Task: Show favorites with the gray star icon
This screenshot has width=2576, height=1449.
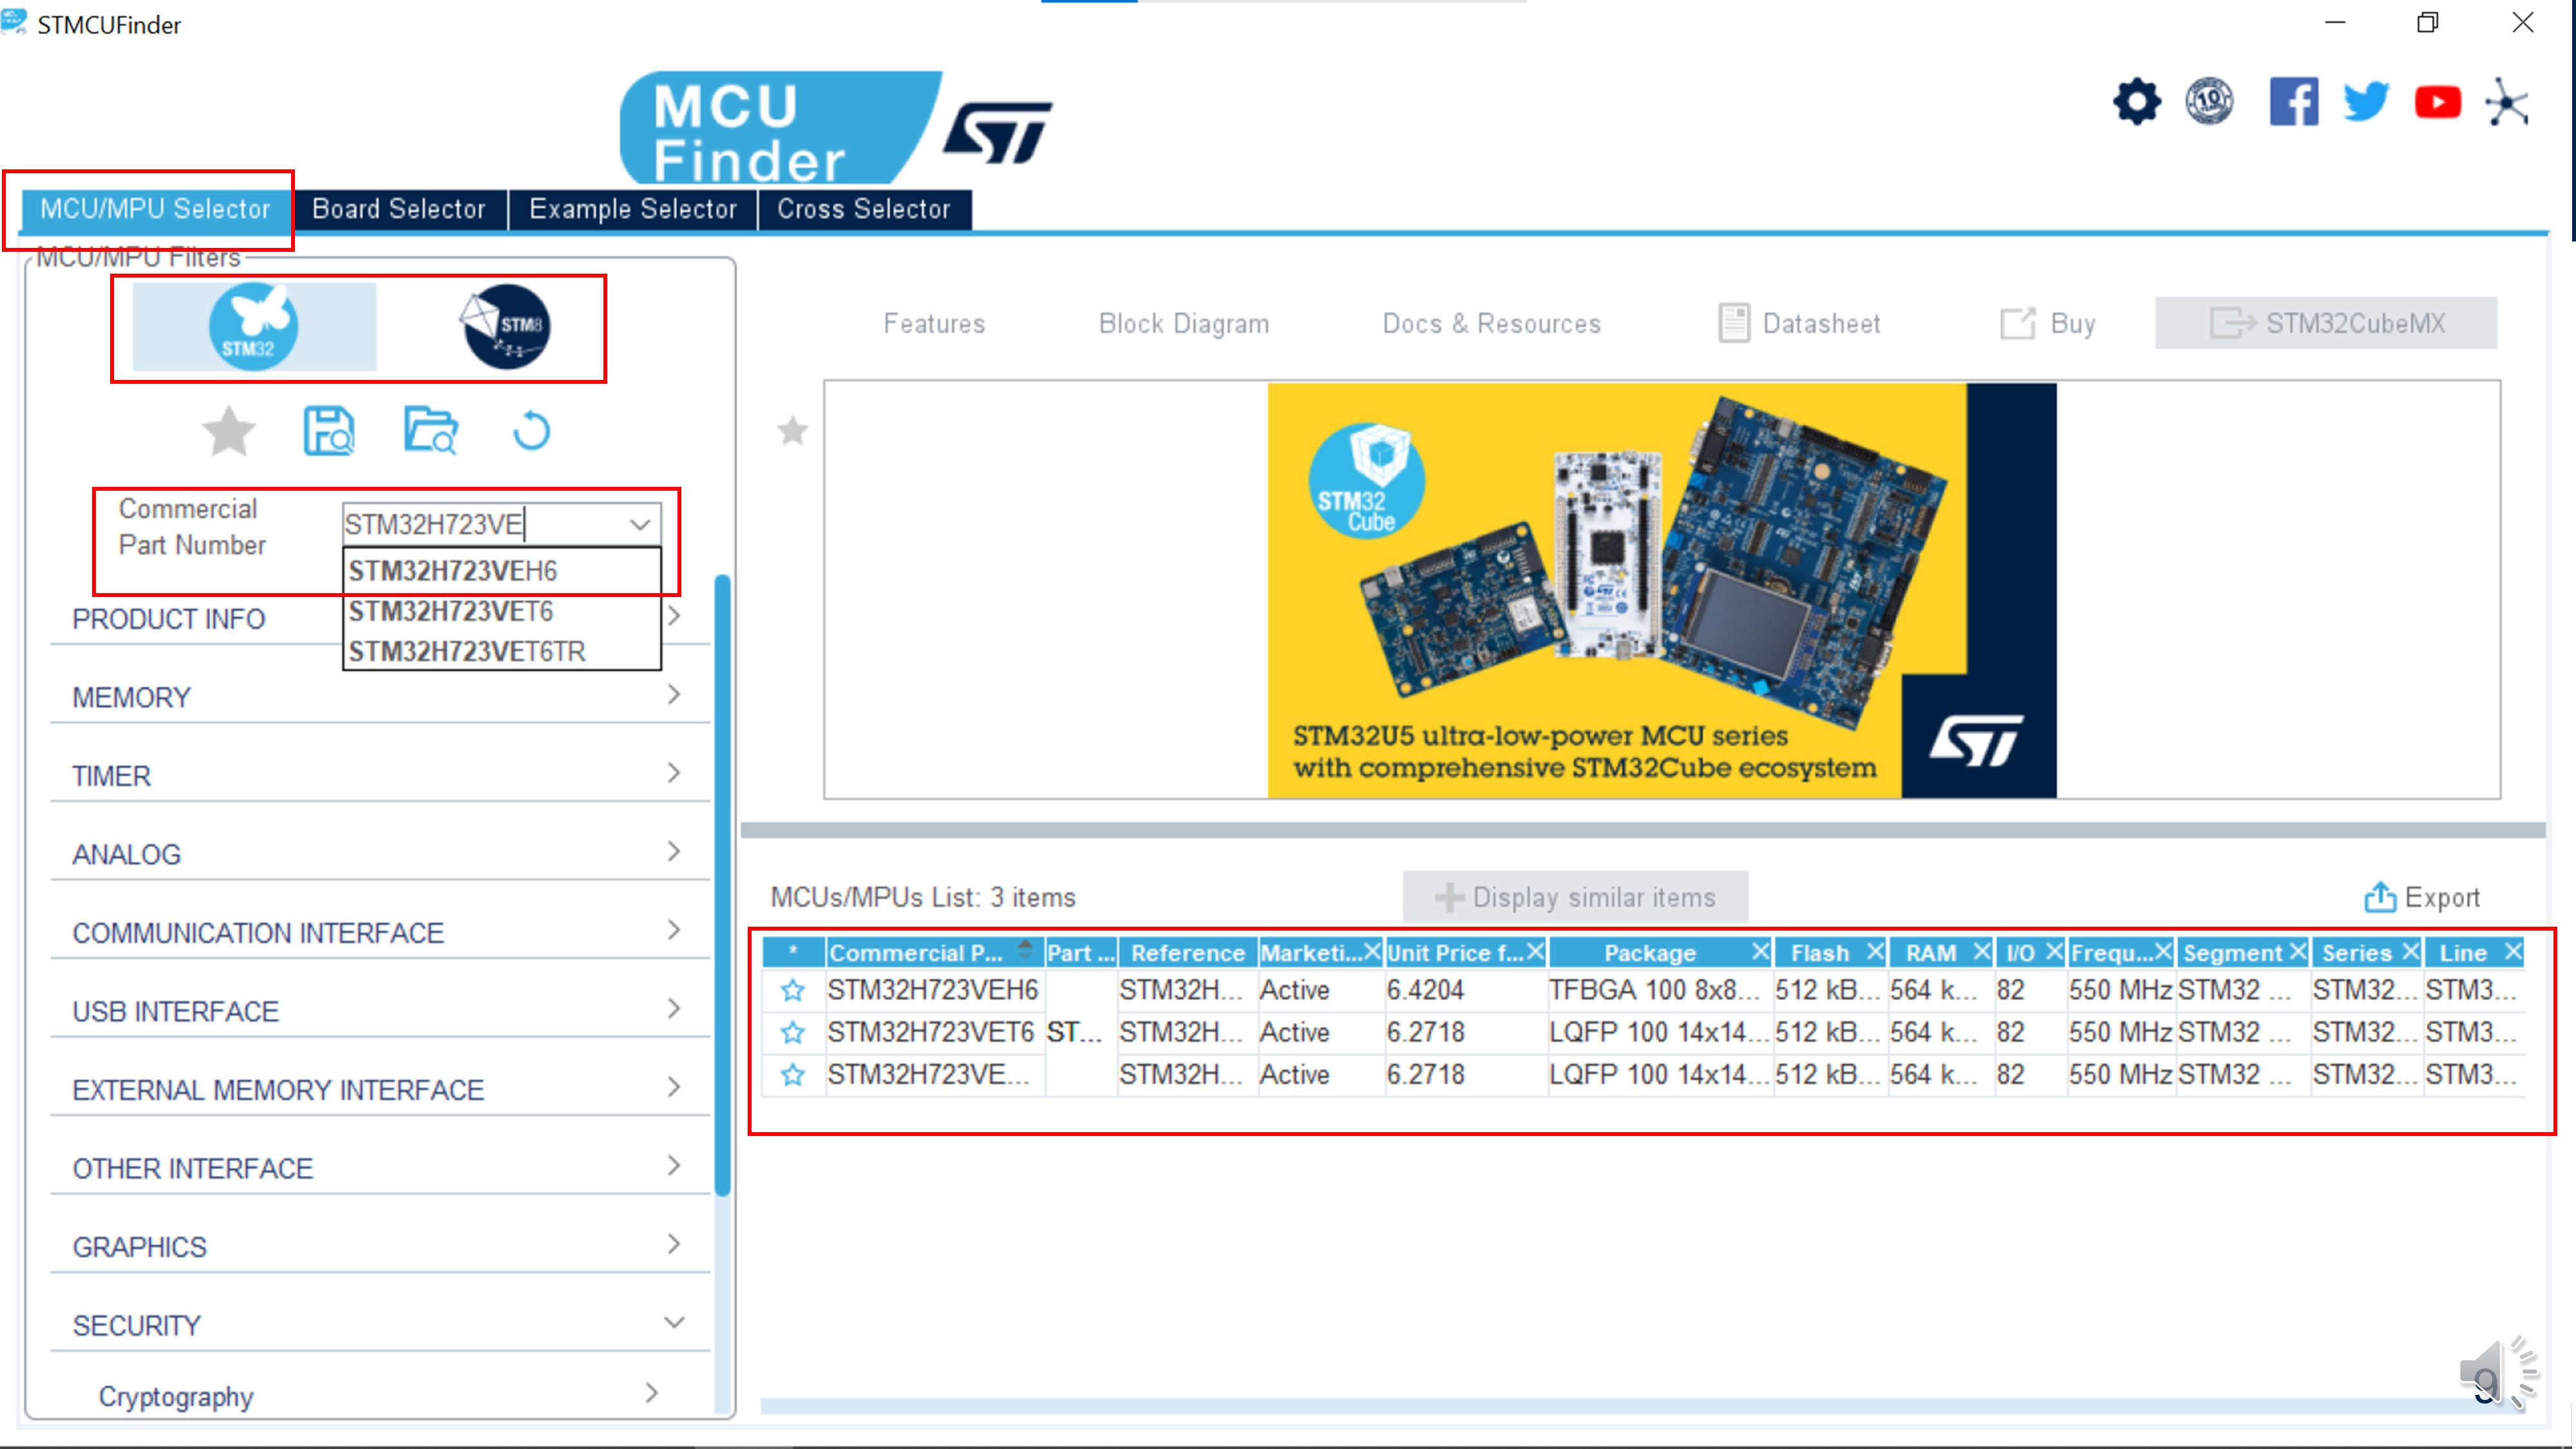Action: point(229,431)
